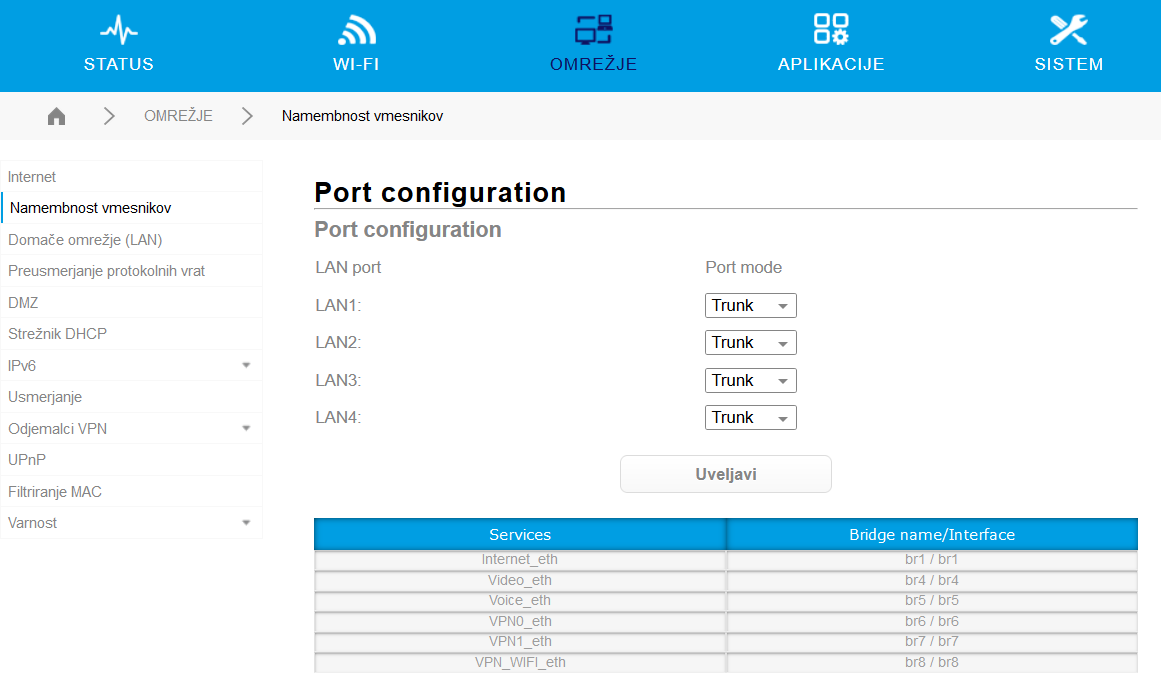Open the Aplikacije apps icon
This screenshot has height=673, width=1161.
(830, 30)
